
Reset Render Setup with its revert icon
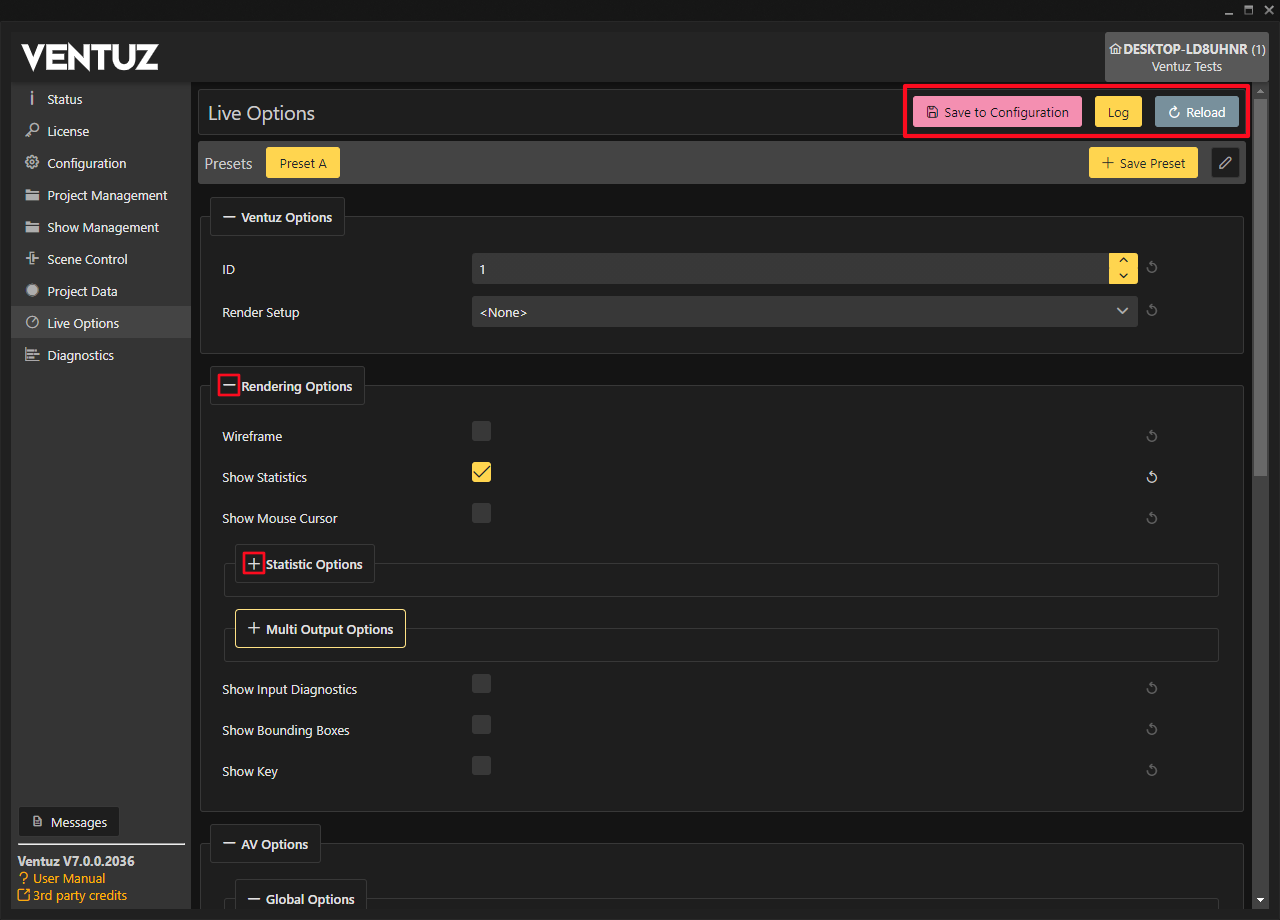[1152, 311]
